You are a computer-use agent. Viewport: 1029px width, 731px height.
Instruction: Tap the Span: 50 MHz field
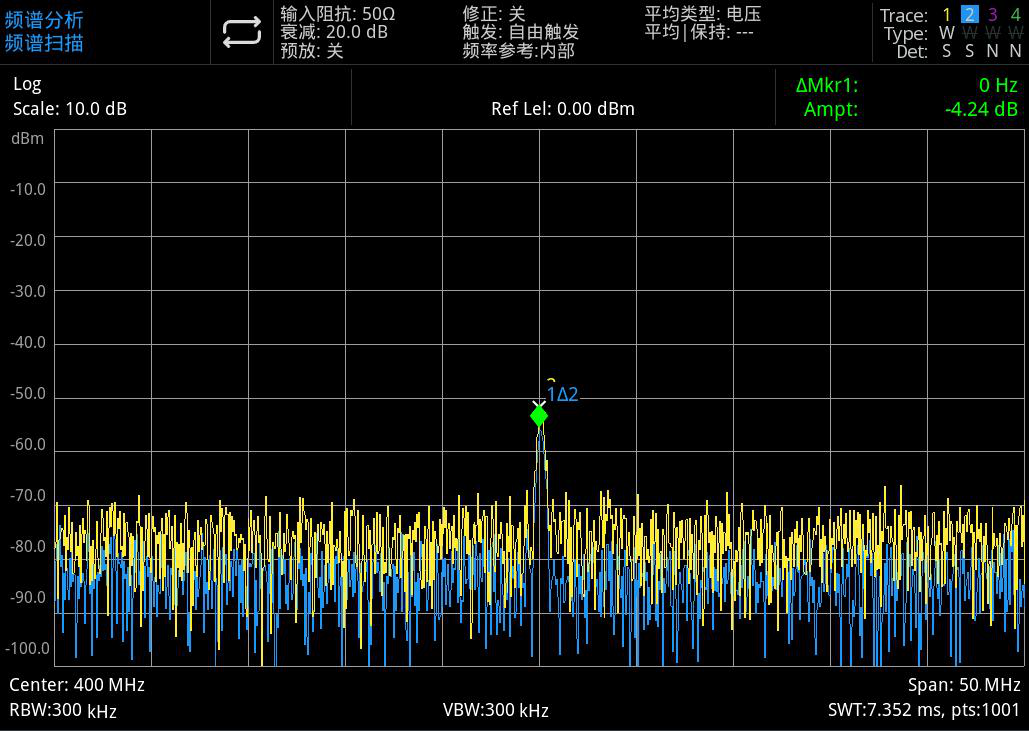(x=964, y=685)
